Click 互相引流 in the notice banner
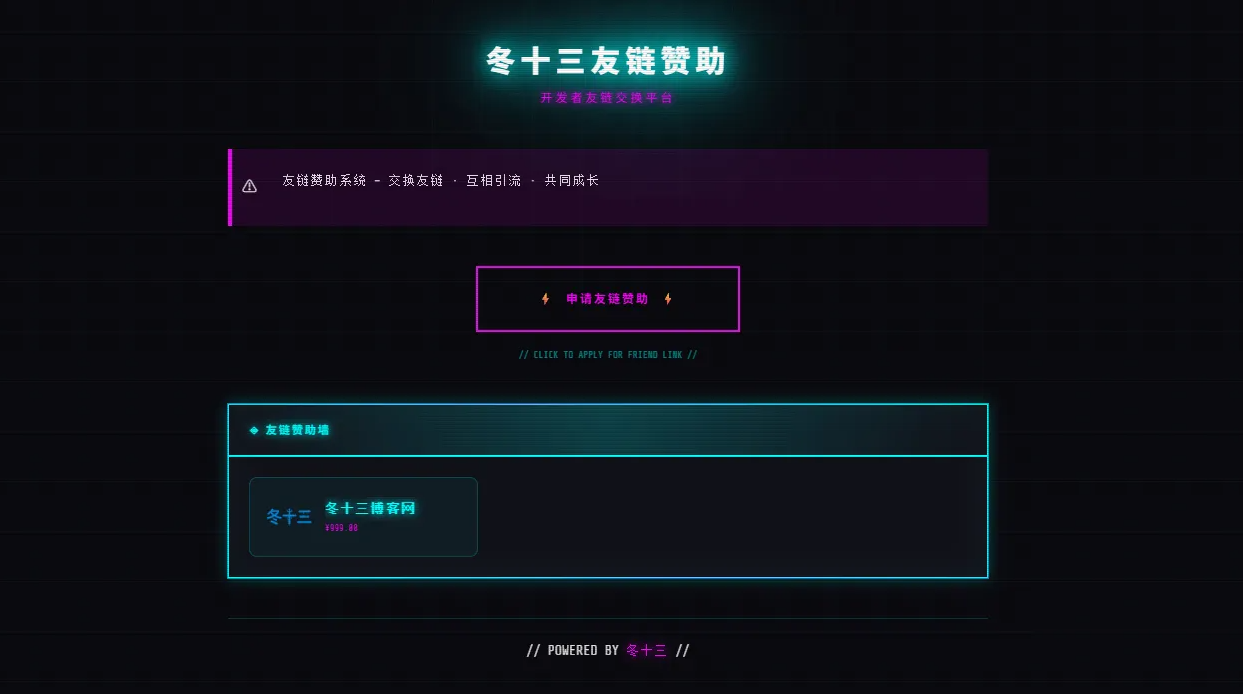 pos(493,181)
